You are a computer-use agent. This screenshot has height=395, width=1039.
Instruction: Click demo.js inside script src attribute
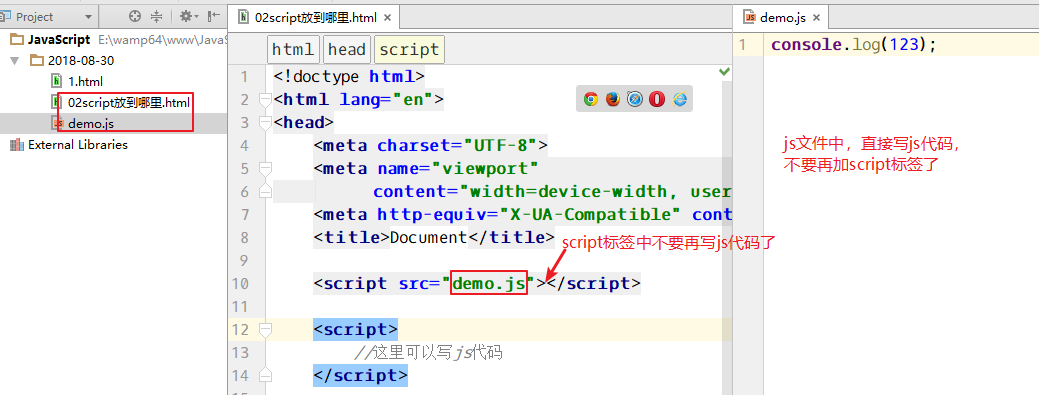point(488,284)
